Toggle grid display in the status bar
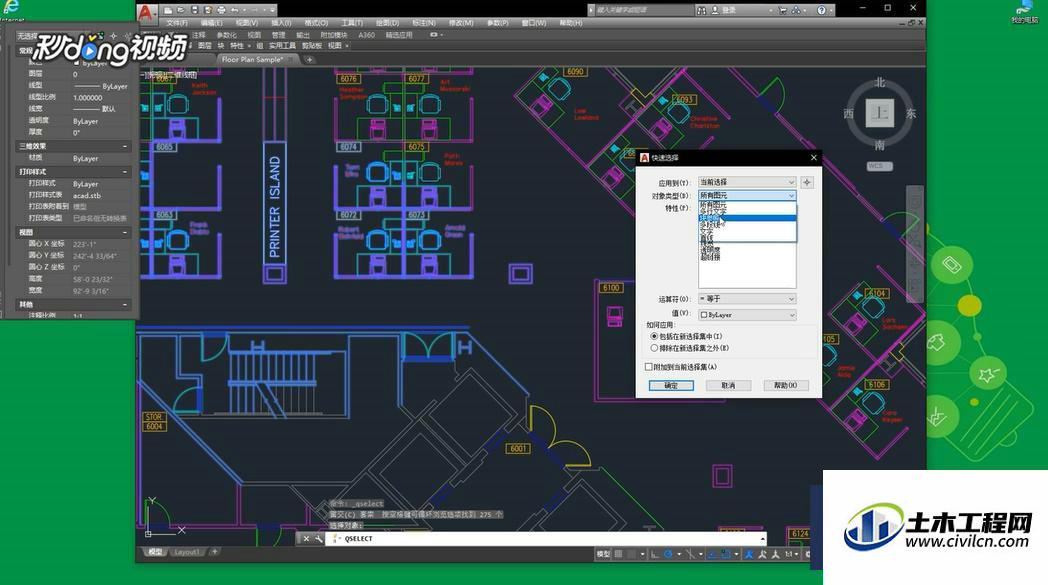 pyautogui.click(x=619, y=554)
